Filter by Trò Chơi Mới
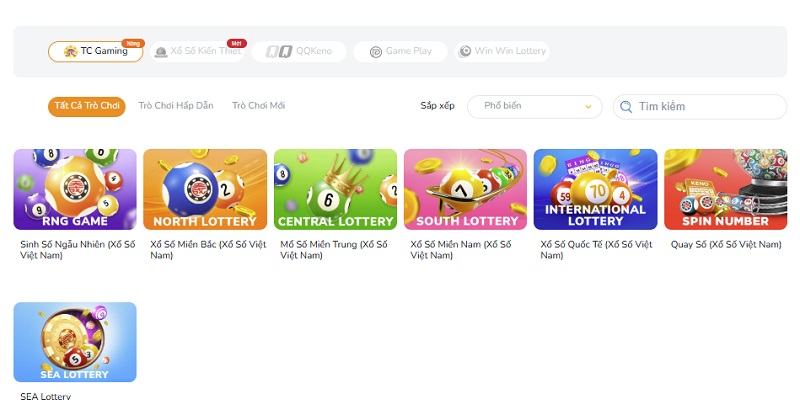 259,106
